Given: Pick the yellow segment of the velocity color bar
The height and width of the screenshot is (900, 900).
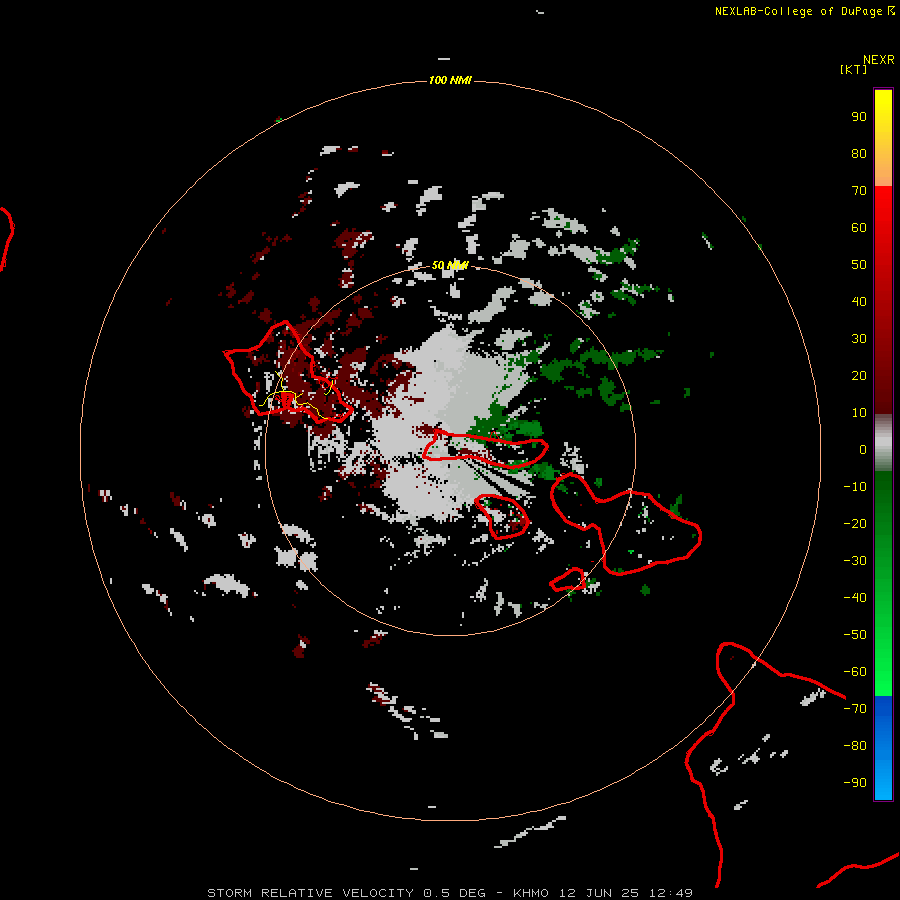Looking at the screenshot, I should pyautogui.click(x=883, y=138).
